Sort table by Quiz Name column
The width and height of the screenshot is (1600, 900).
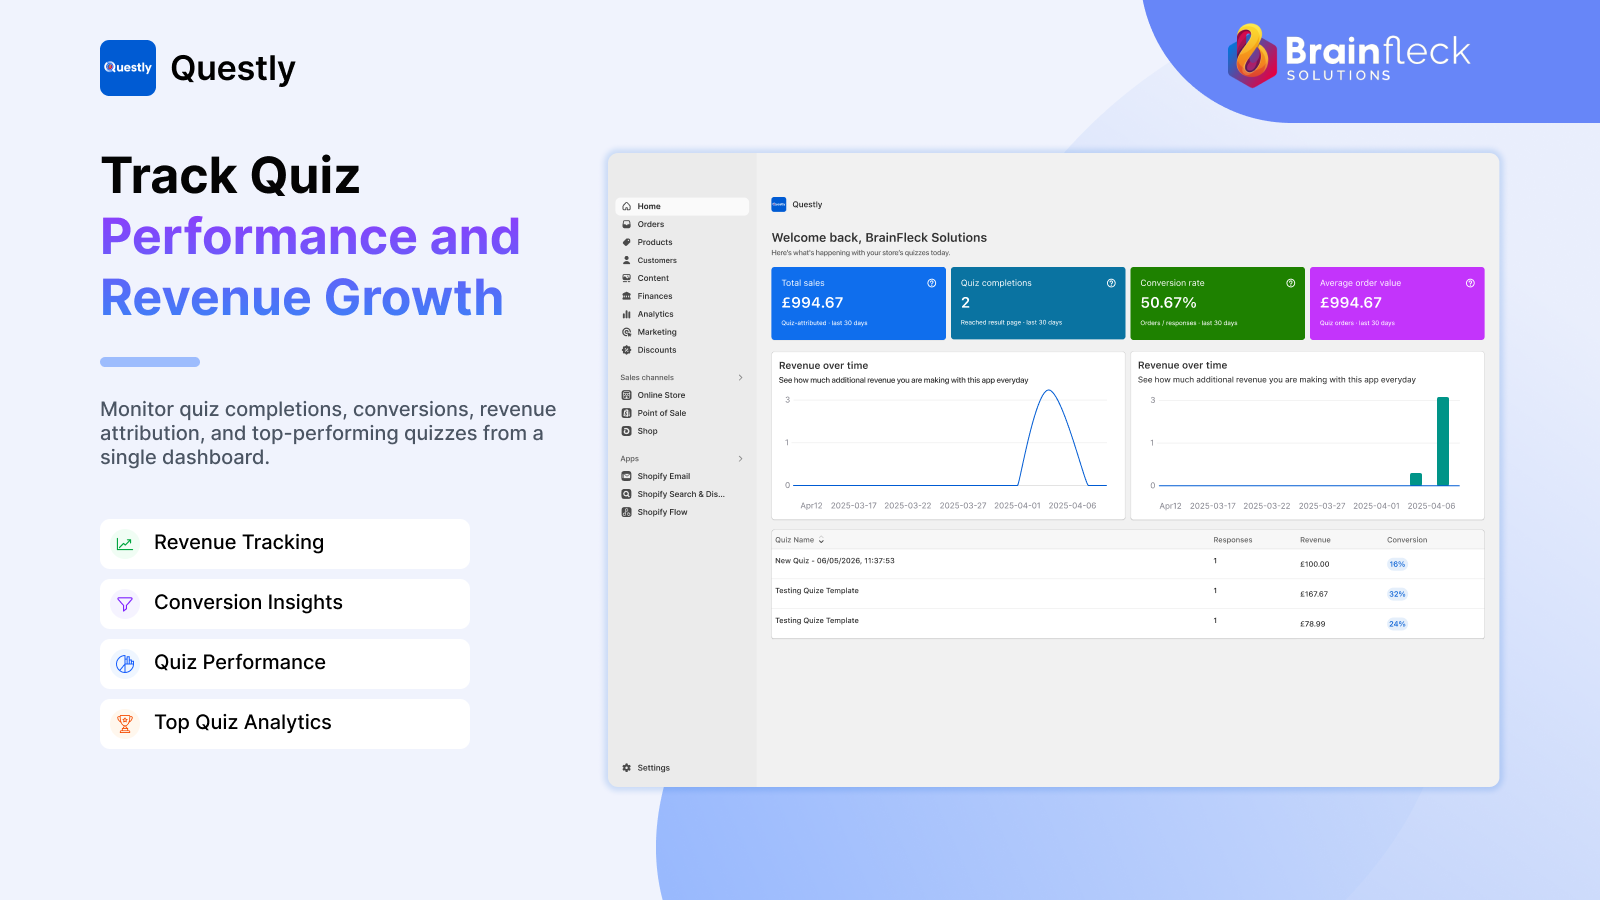pyautogui.click(x=800, y=540)
